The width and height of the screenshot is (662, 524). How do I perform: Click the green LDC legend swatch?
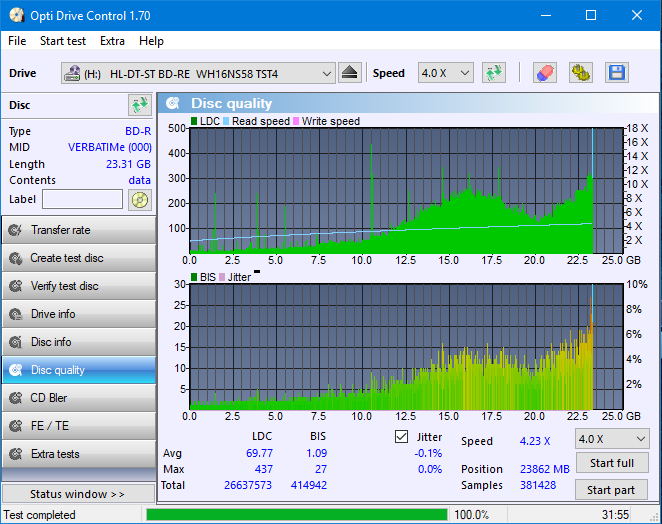(194, 121)
